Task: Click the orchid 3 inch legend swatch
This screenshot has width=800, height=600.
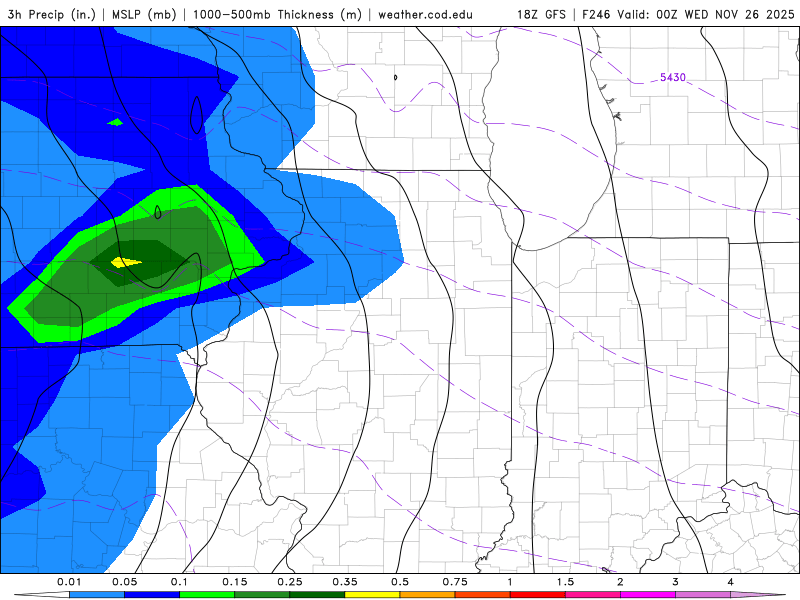Action: point(703,595)
